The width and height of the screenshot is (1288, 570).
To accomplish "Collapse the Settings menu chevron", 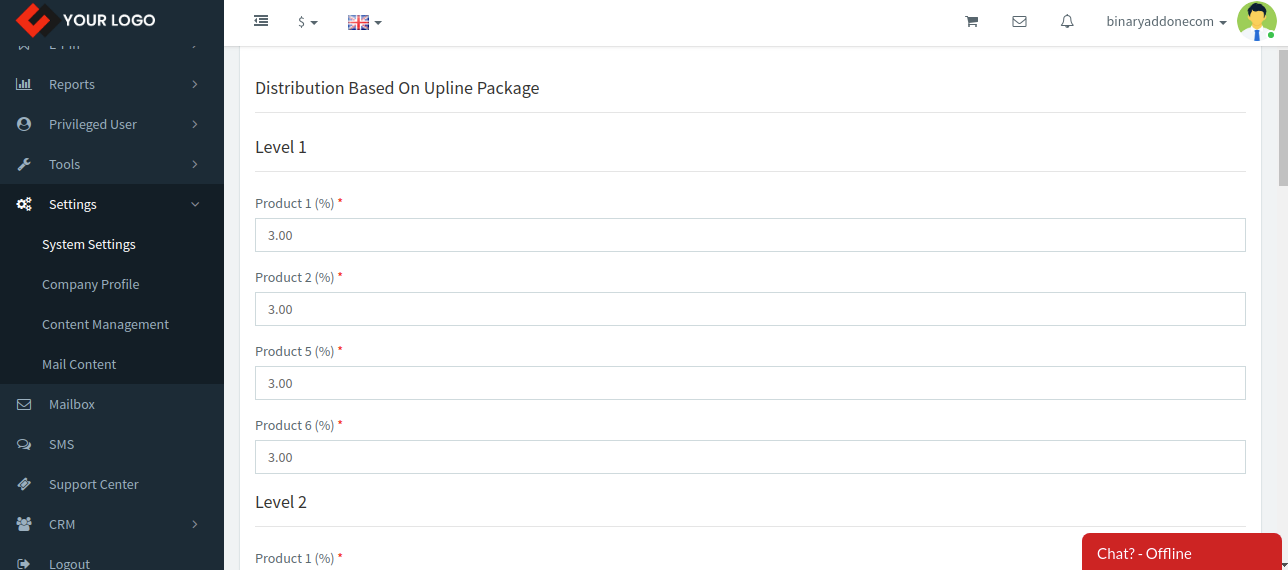I will 195,204.
